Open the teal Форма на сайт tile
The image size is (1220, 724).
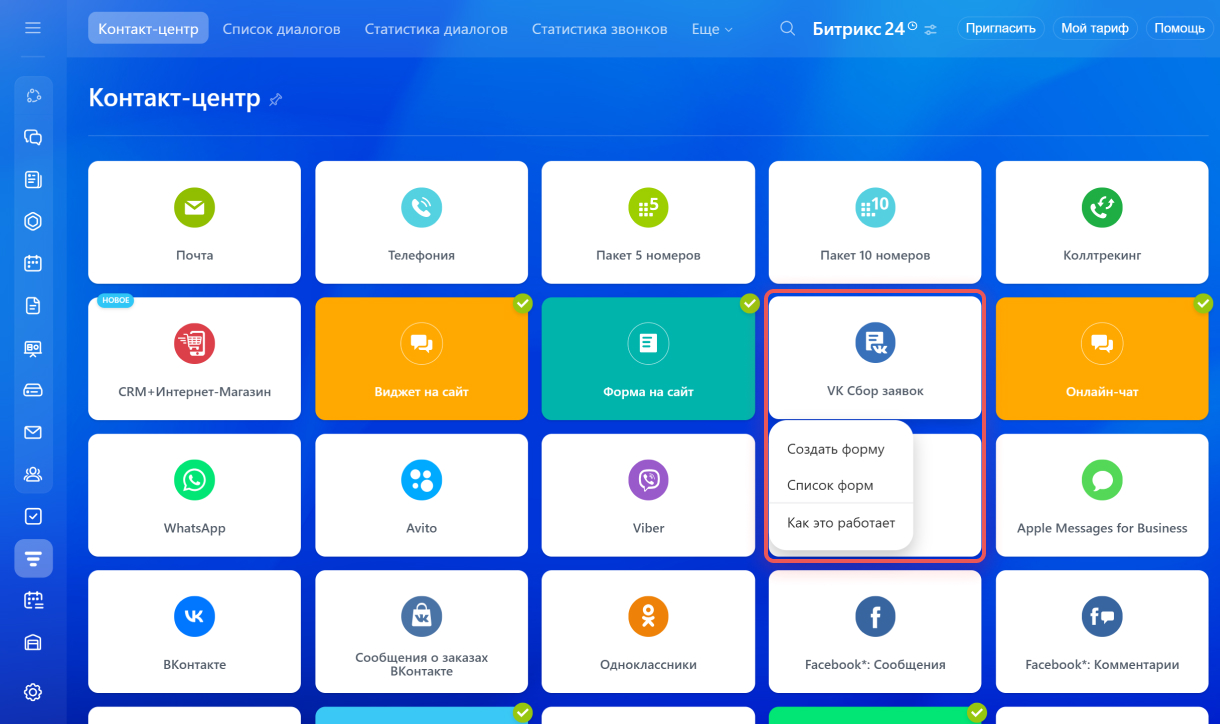648,359
